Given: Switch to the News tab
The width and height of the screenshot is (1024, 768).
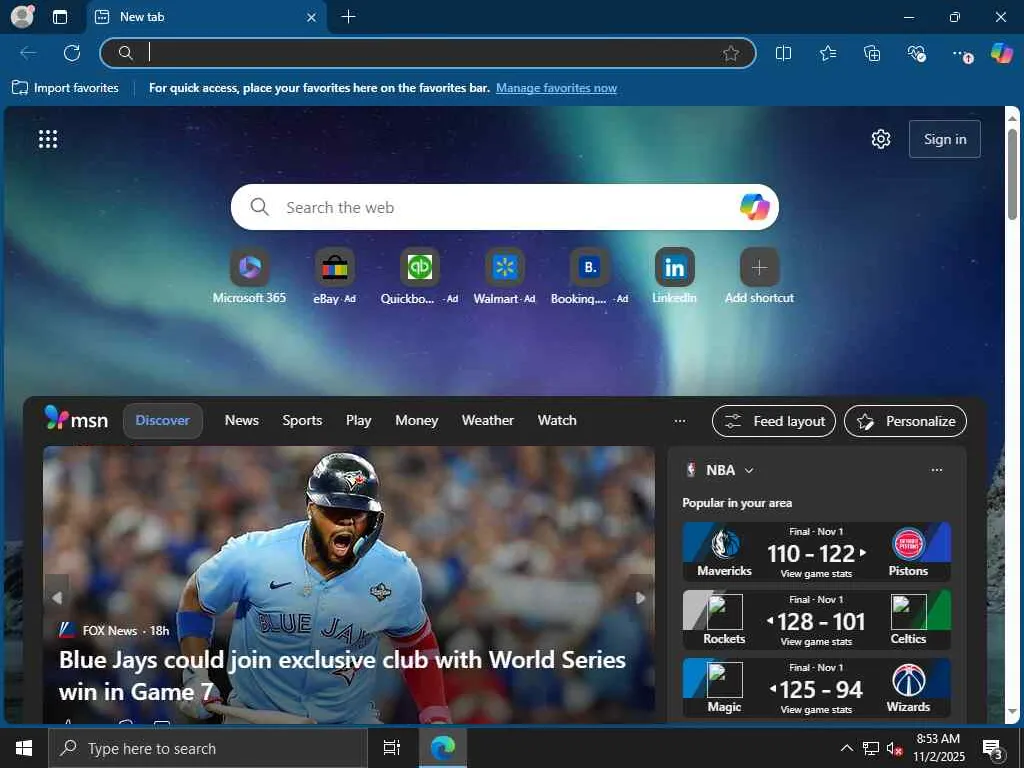Looking at the screenshot, I should [242, 421].
